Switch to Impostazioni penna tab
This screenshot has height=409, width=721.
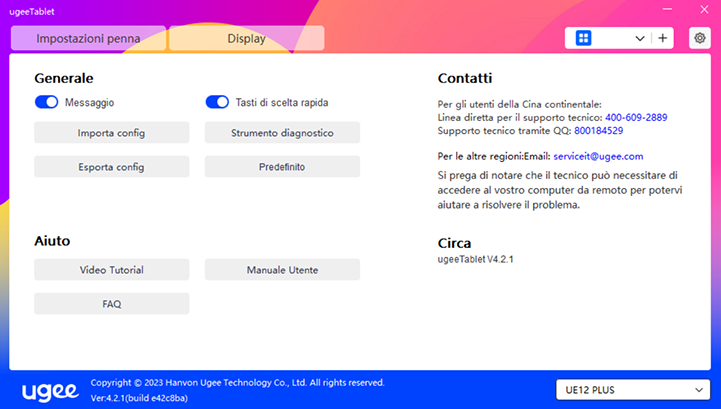tap(88, 39)
